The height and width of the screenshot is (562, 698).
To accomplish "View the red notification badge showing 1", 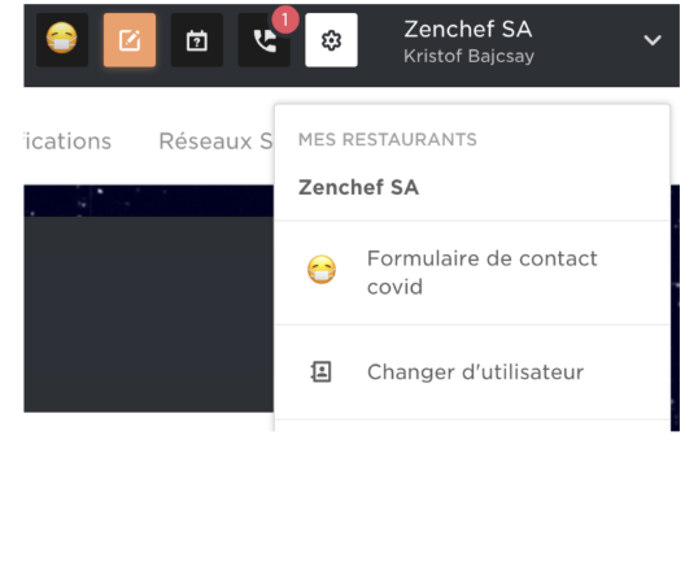I will (x=285, y=20).
